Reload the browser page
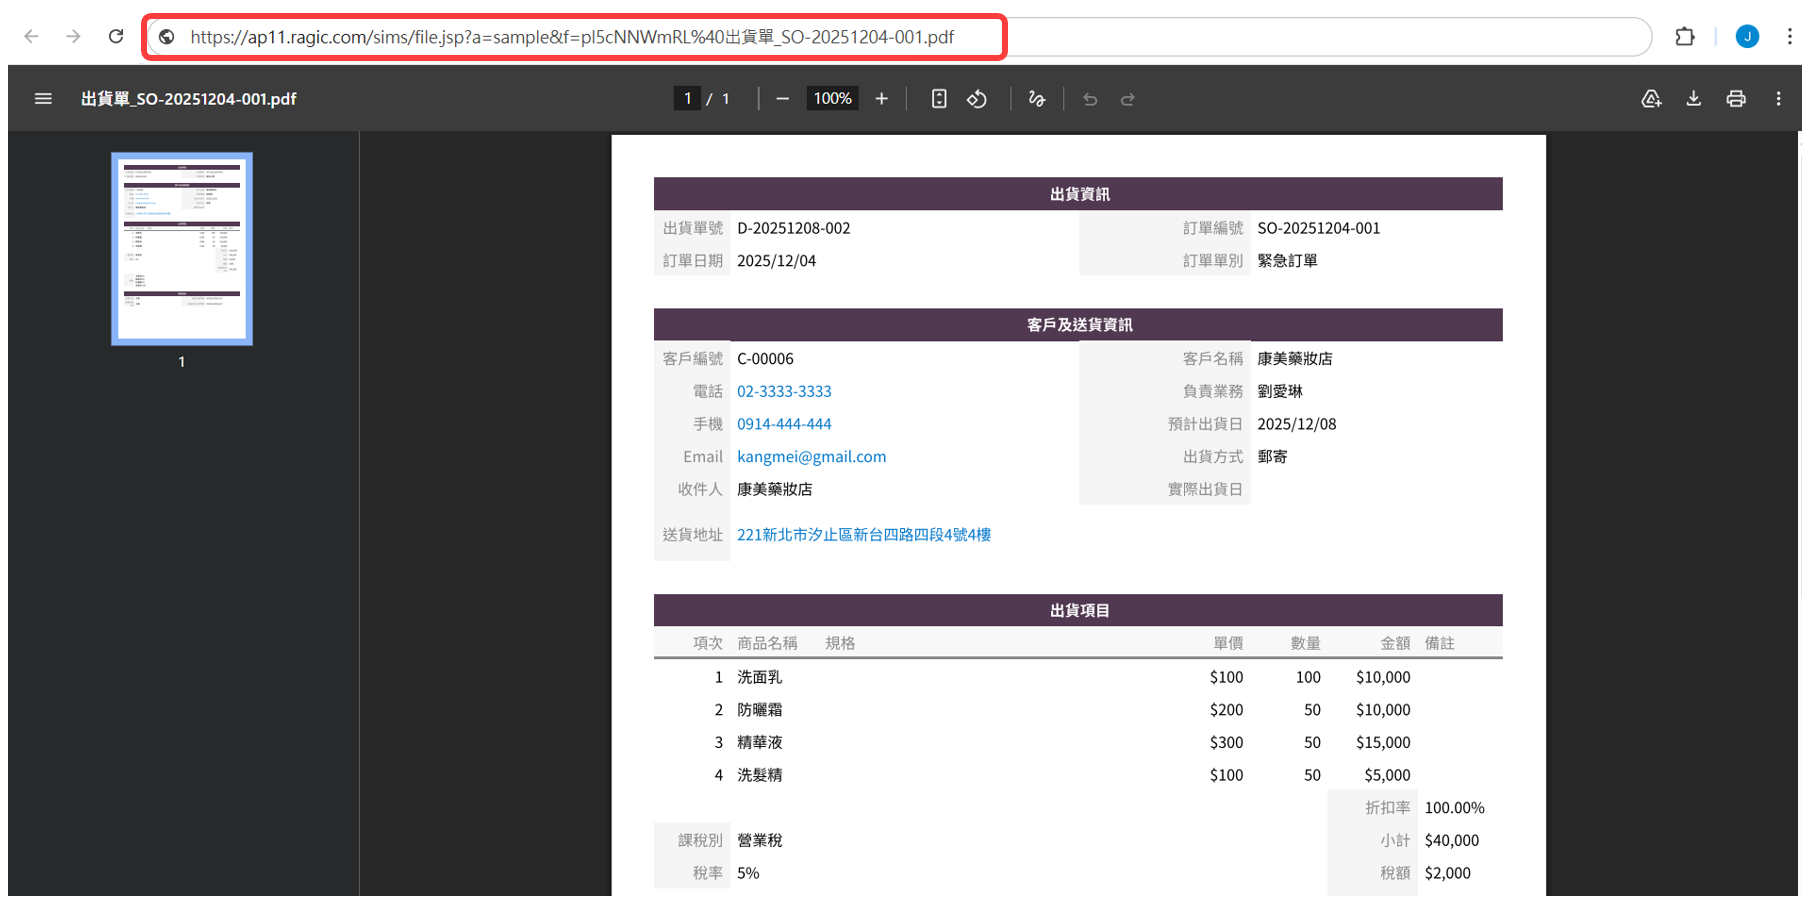The image size is (1802, 897). coord(116,37)
